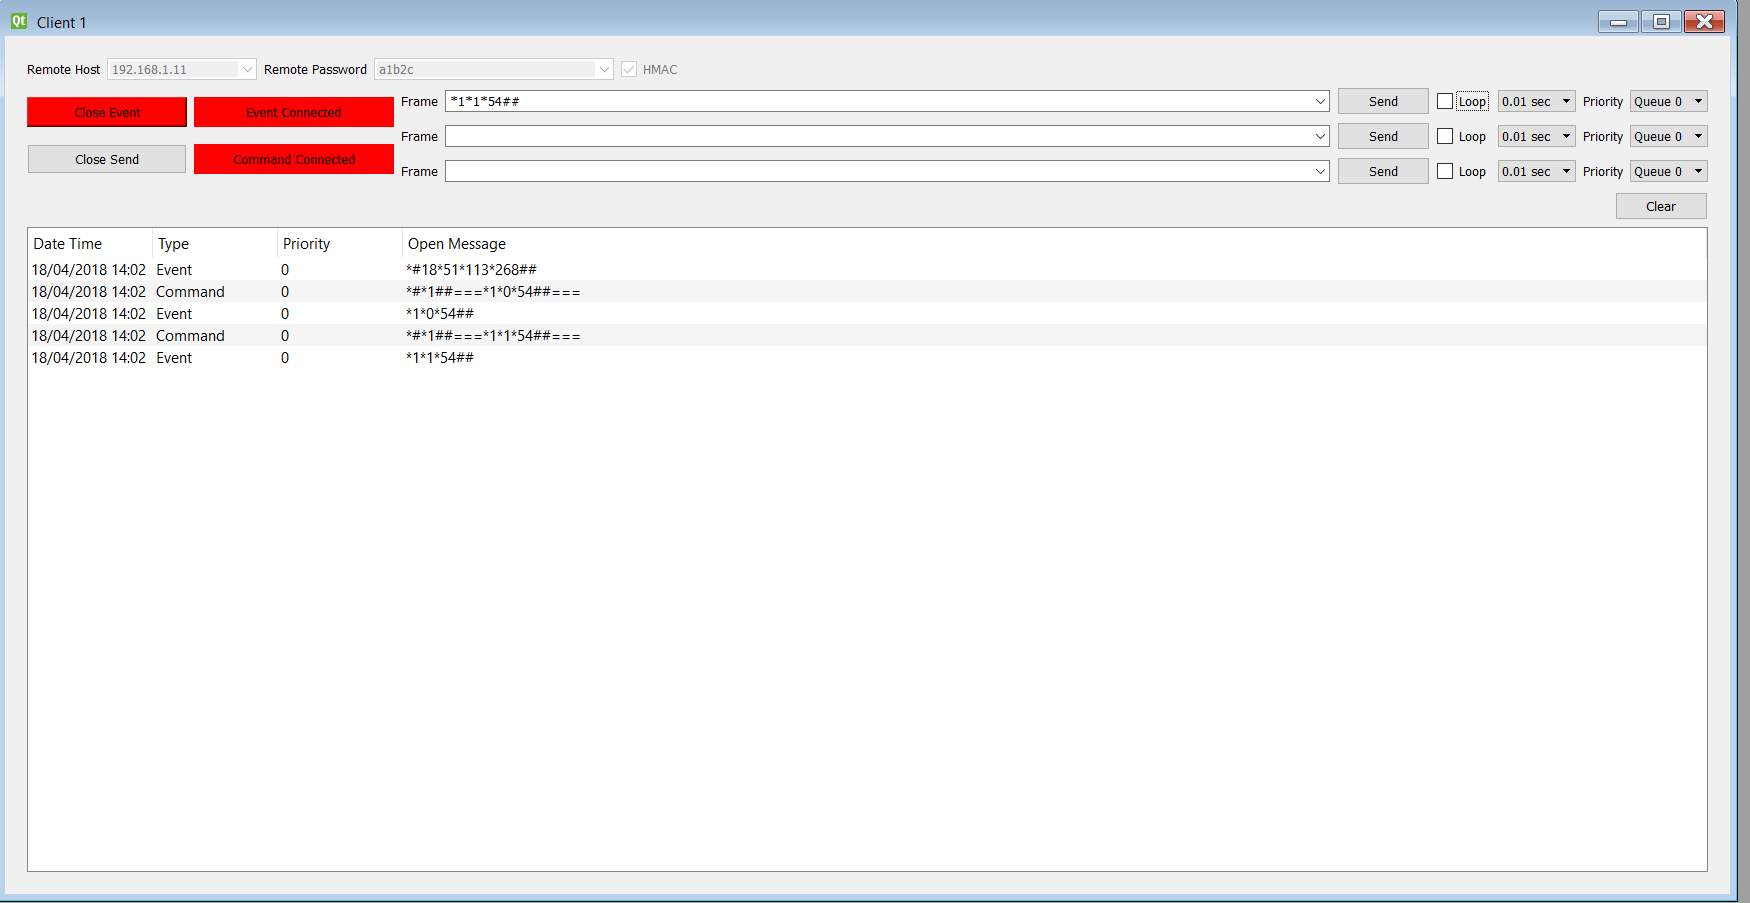Viewport: 1750px width, 903px height.
Task: Click the Qt icon in title bar
Action: [19, 21]
